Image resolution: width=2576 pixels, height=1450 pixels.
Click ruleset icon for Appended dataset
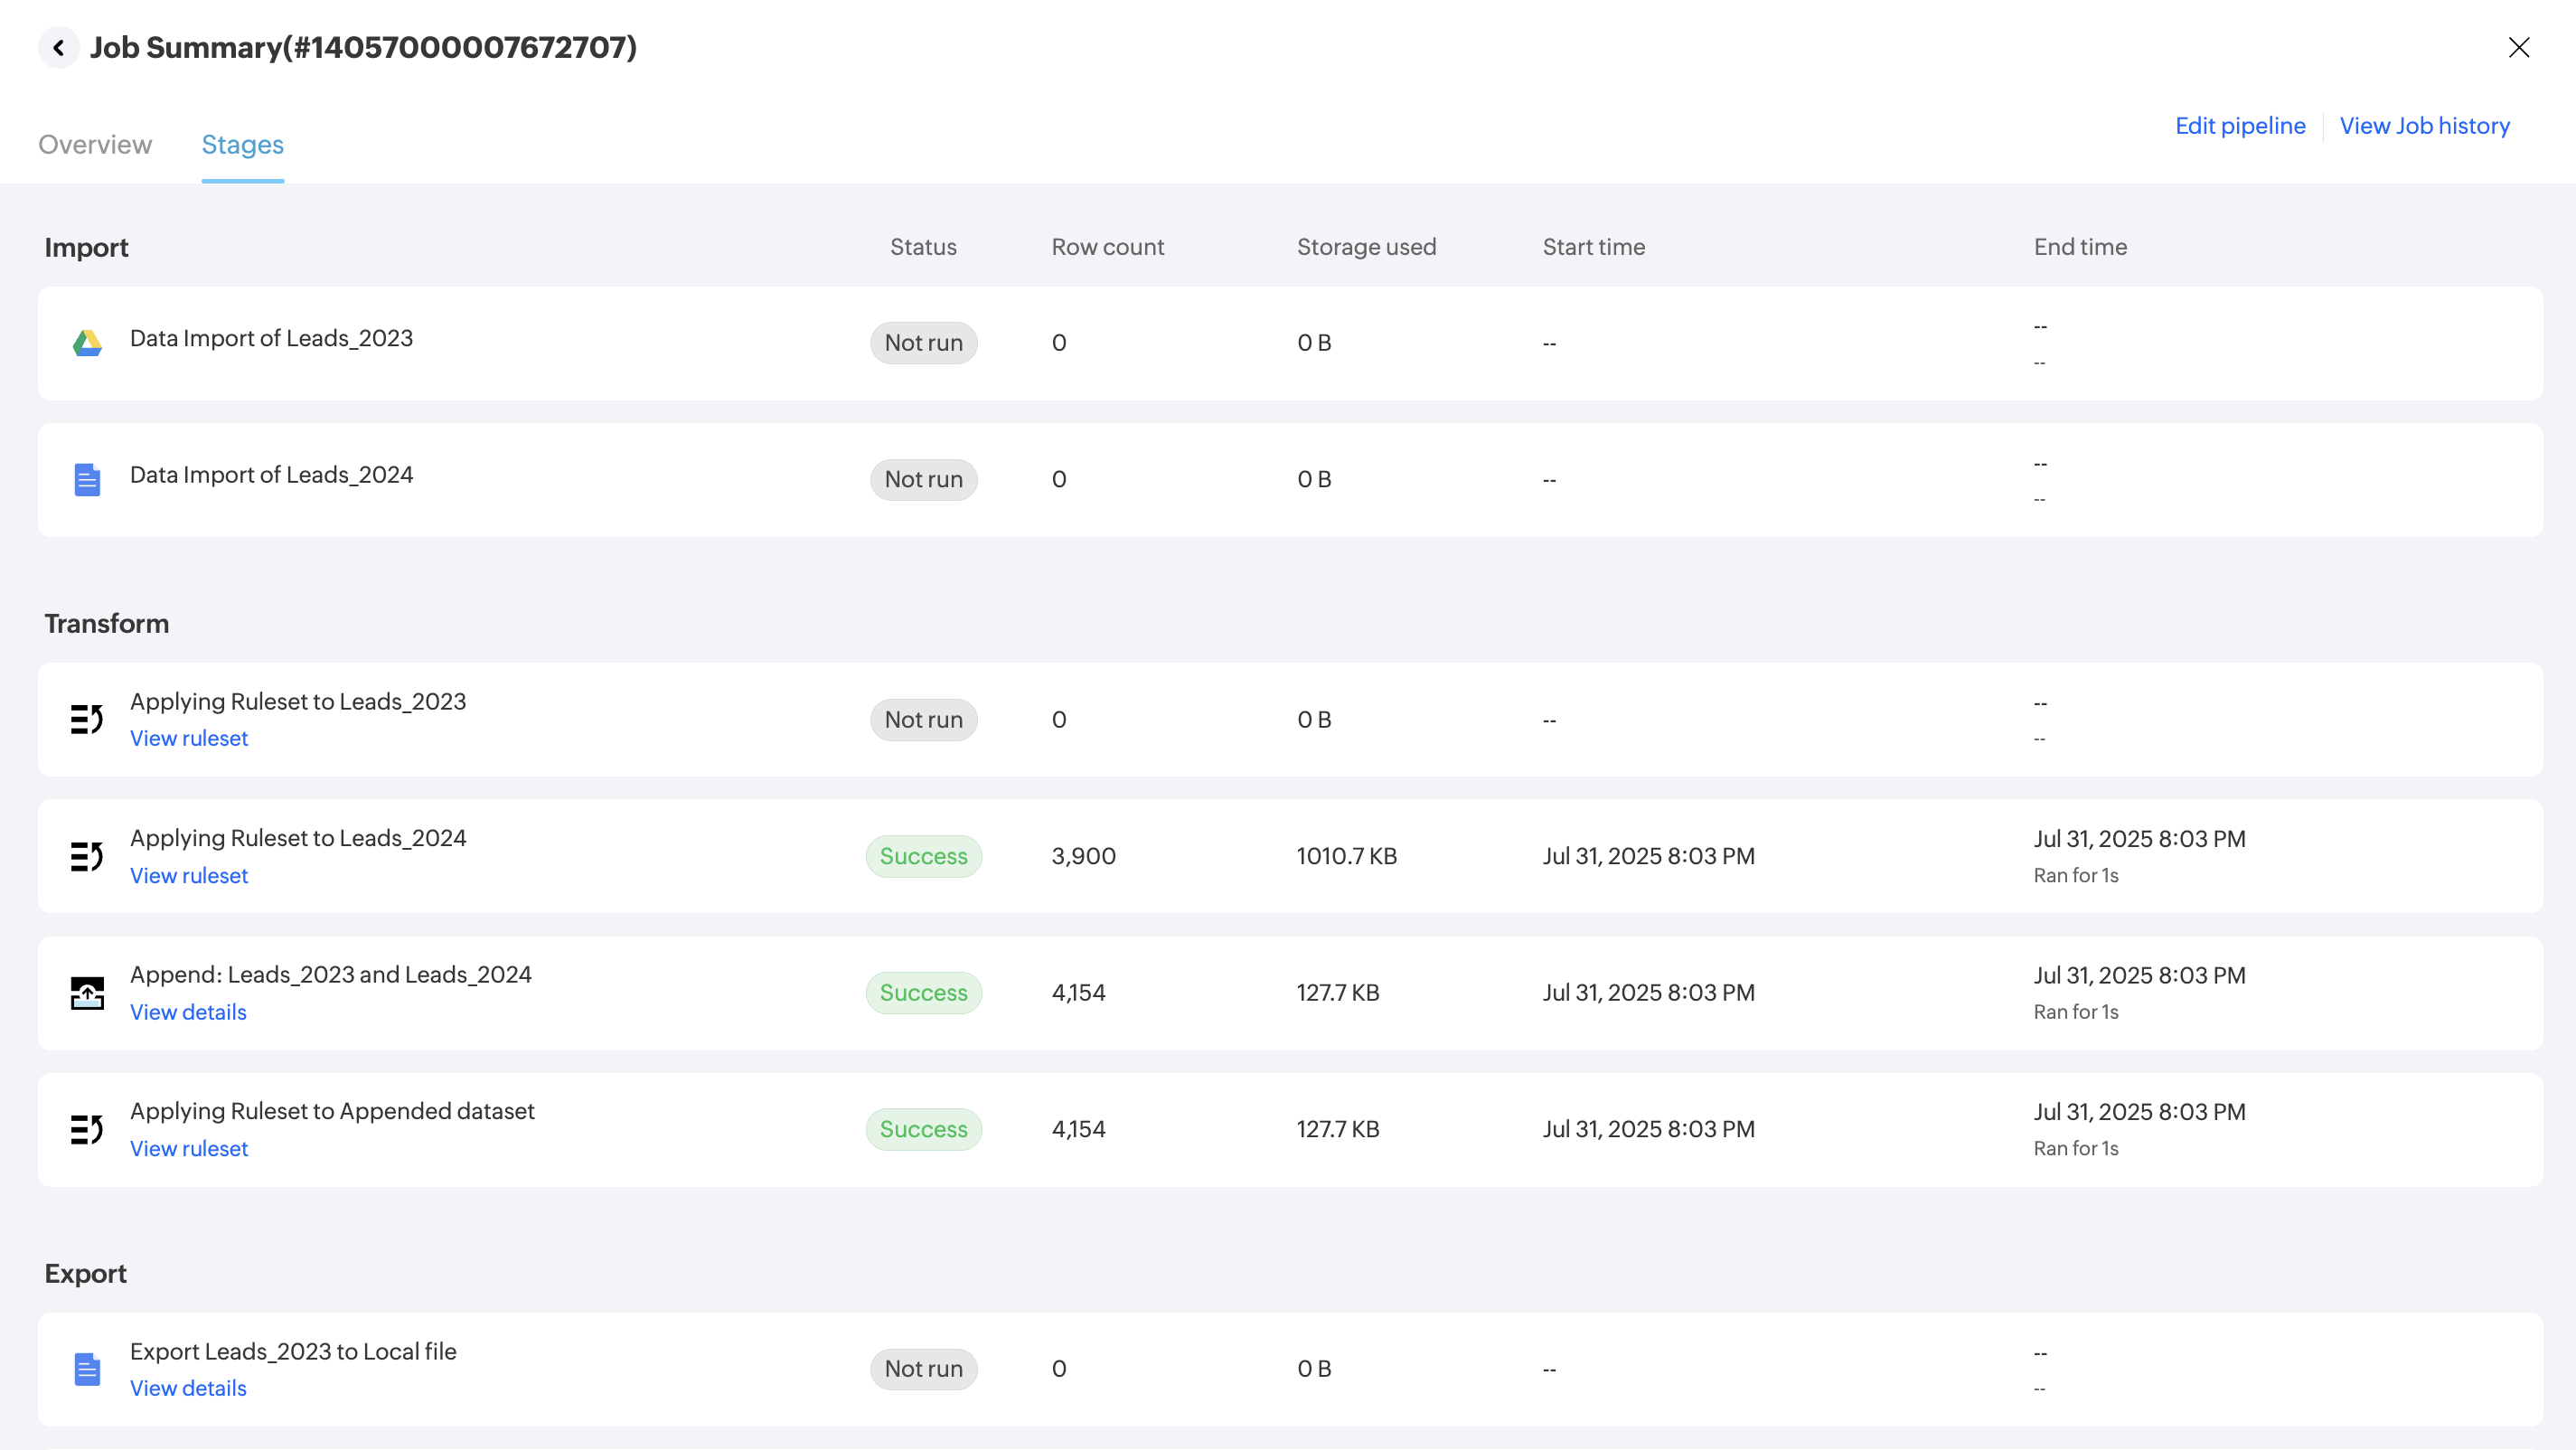tap(87, 1129)
